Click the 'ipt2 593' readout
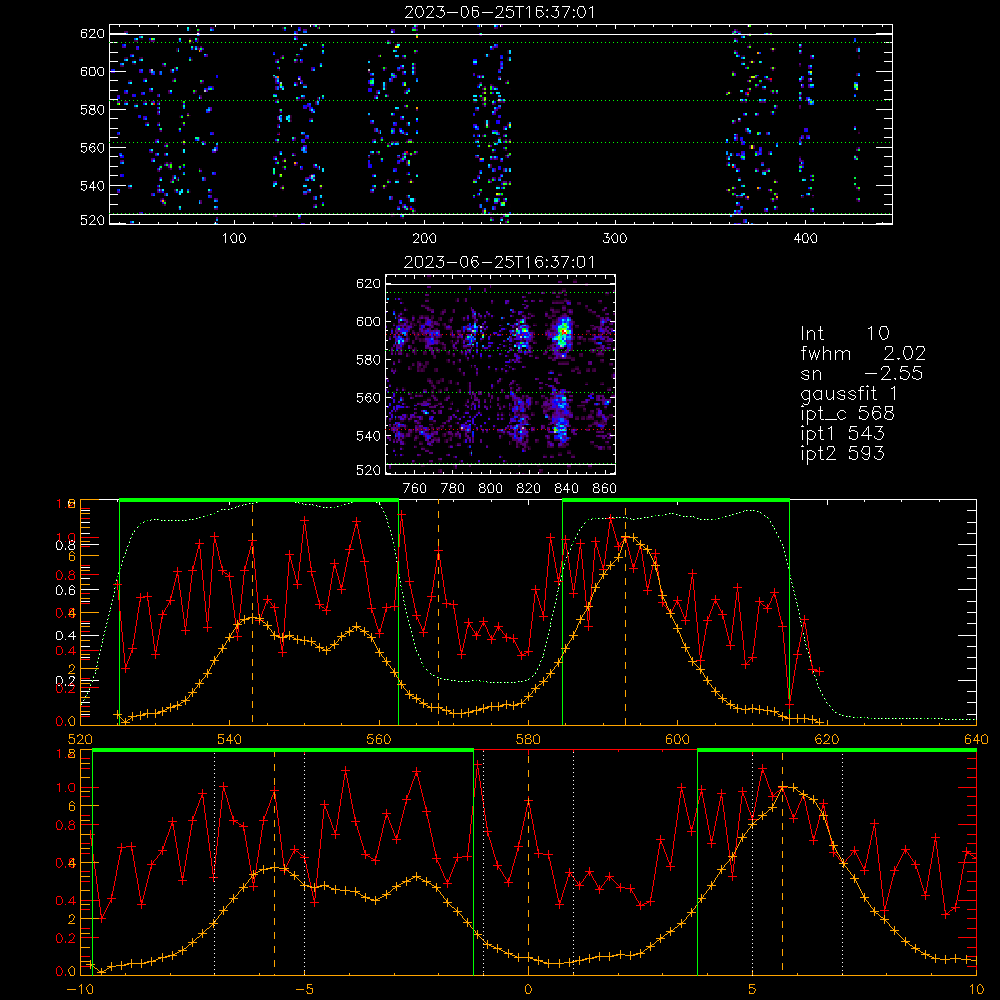Screen dimensions: 1000x1000 pos(842,453)
